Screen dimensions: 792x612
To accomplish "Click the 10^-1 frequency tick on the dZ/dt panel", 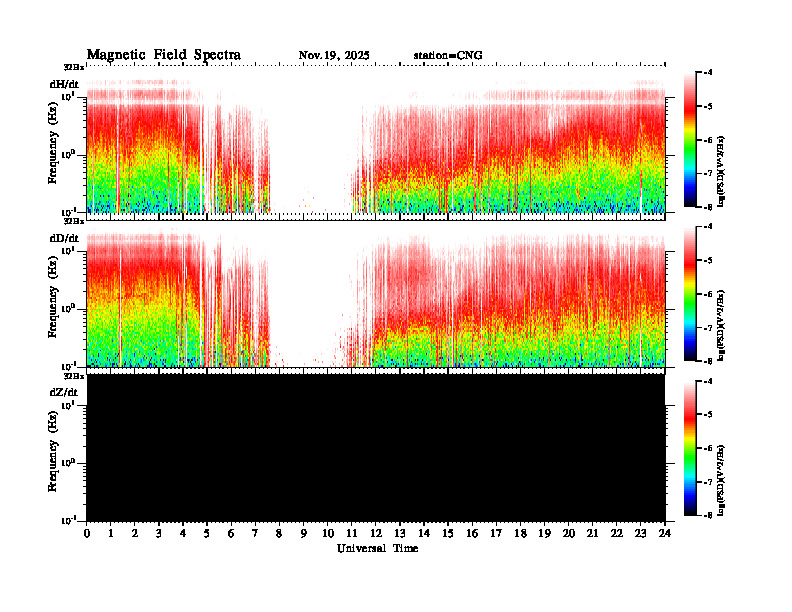I will [x=69, y=520].
